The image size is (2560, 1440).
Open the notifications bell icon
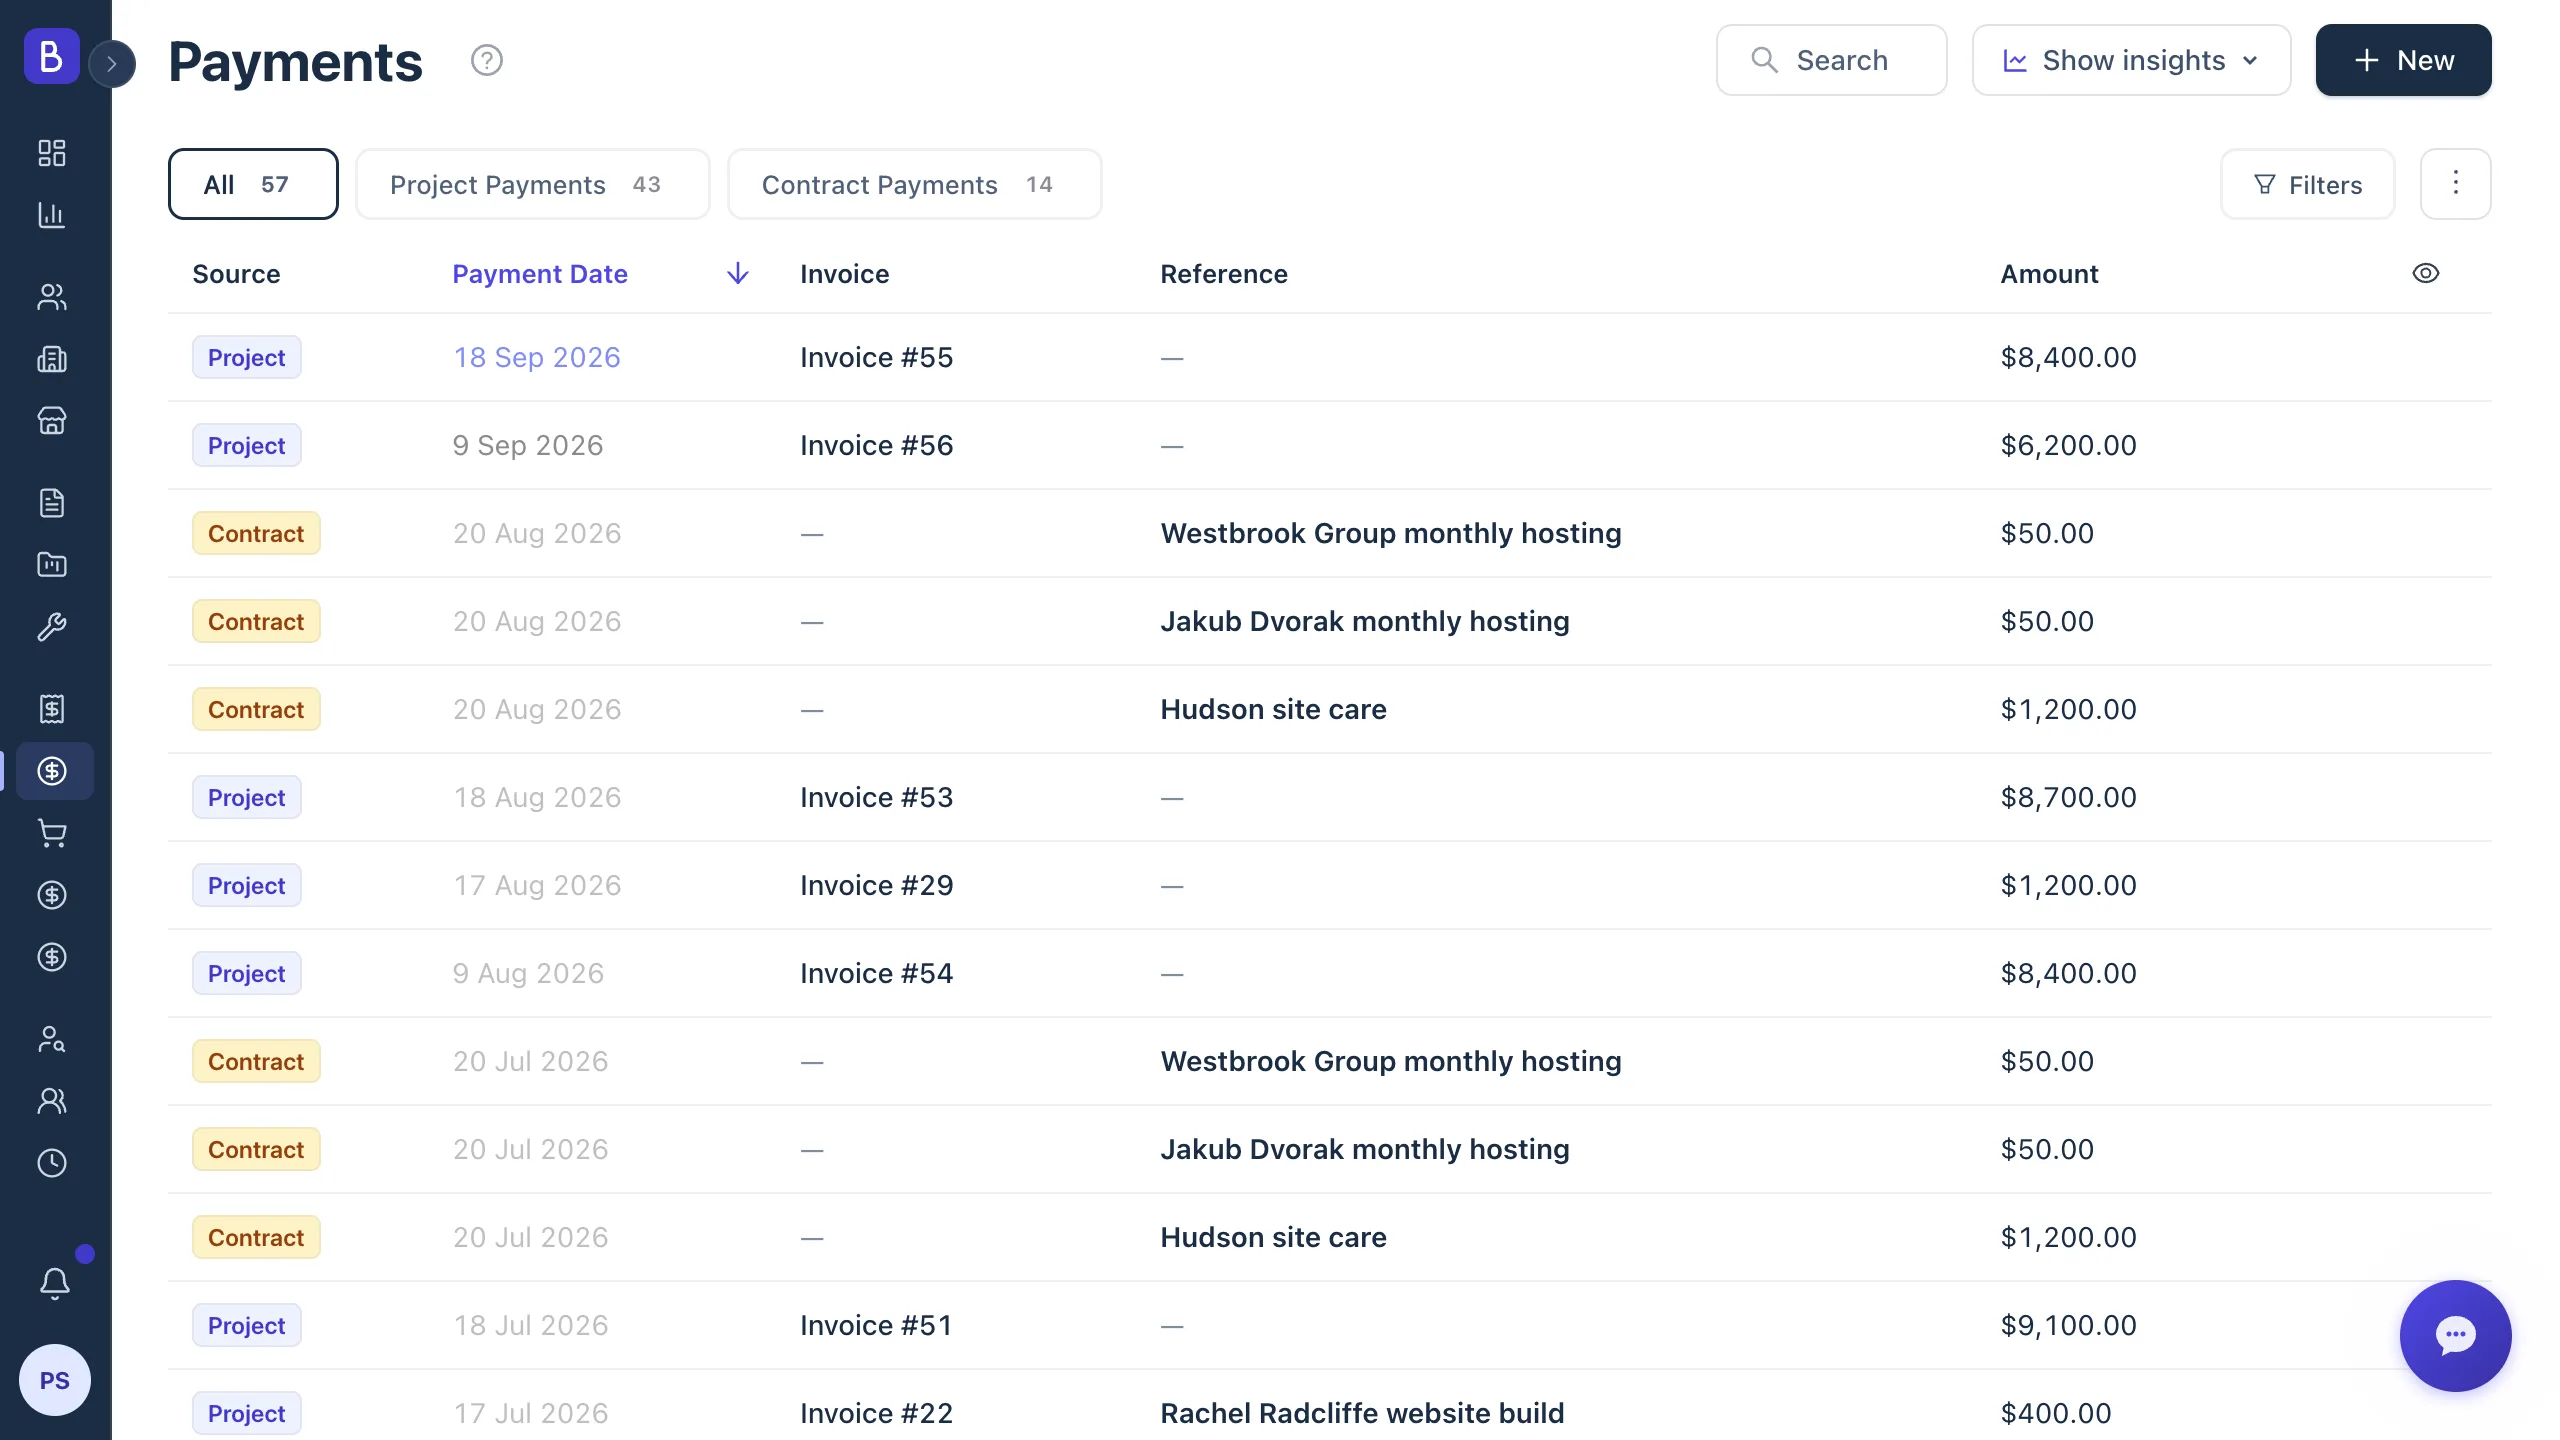[55, 1283]
